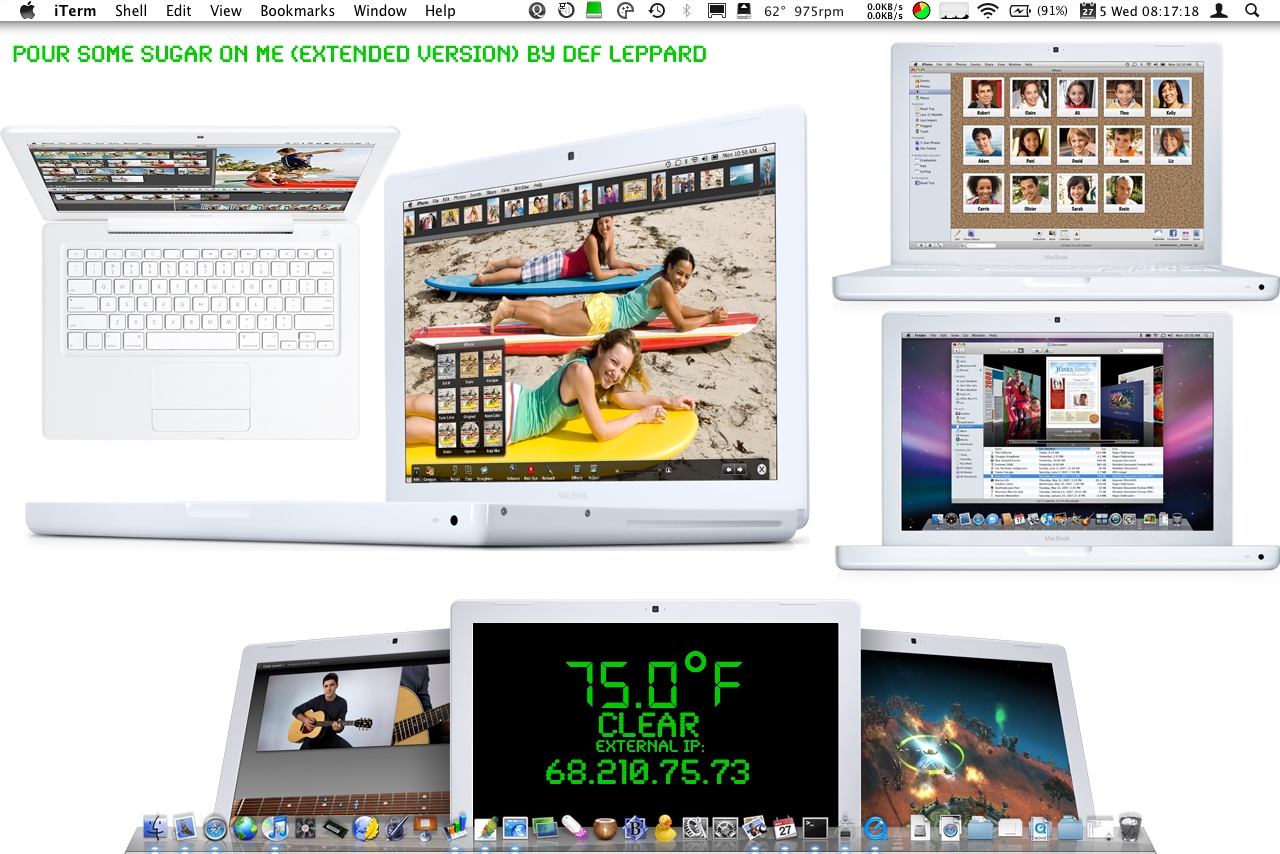Open the pink eraser pill Dock icon
This screenshot has width=1280, height=854.
574,827
